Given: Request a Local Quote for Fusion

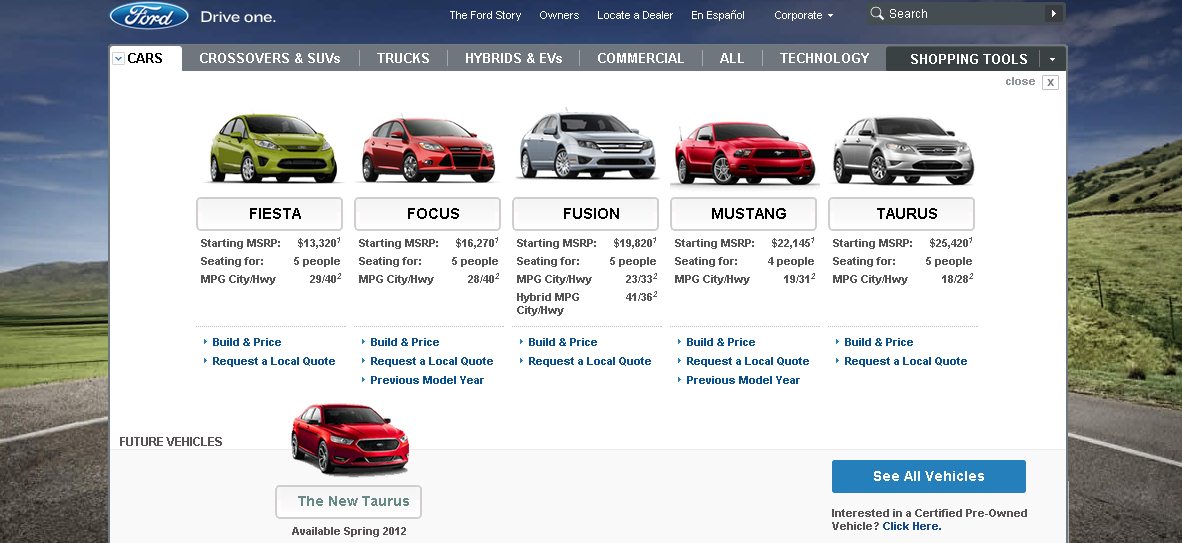Looking at the screenshot, I should click(589, 361).
